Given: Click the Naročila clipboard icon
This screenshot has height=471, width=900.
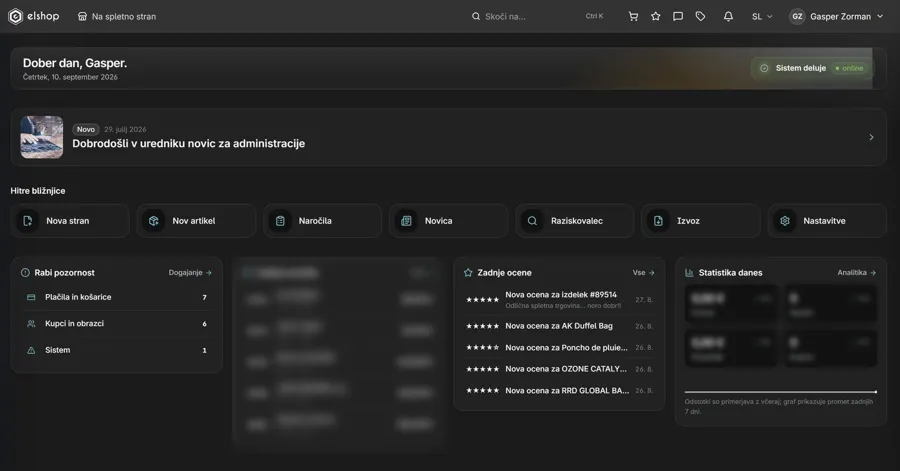Looking at the screenshot, I should [x=280, y=221].
